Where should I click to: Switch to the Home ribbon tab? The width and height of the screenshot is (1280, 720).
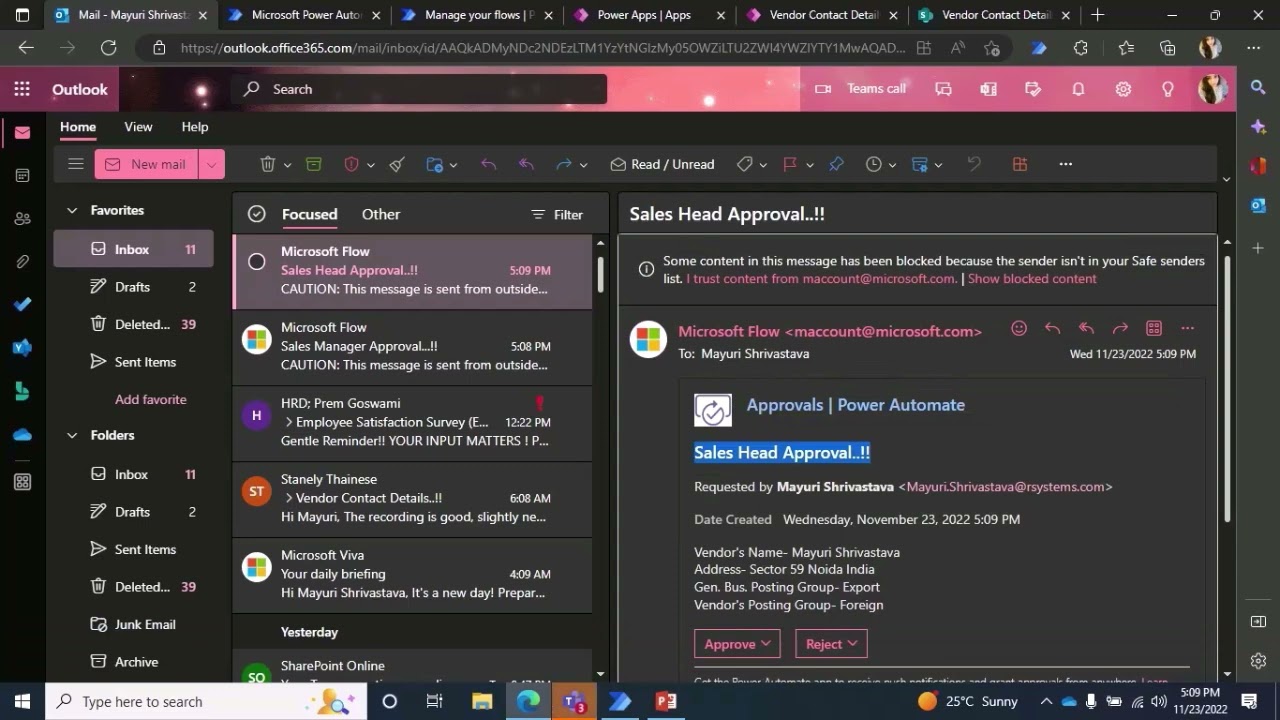[x=78, y=127]
